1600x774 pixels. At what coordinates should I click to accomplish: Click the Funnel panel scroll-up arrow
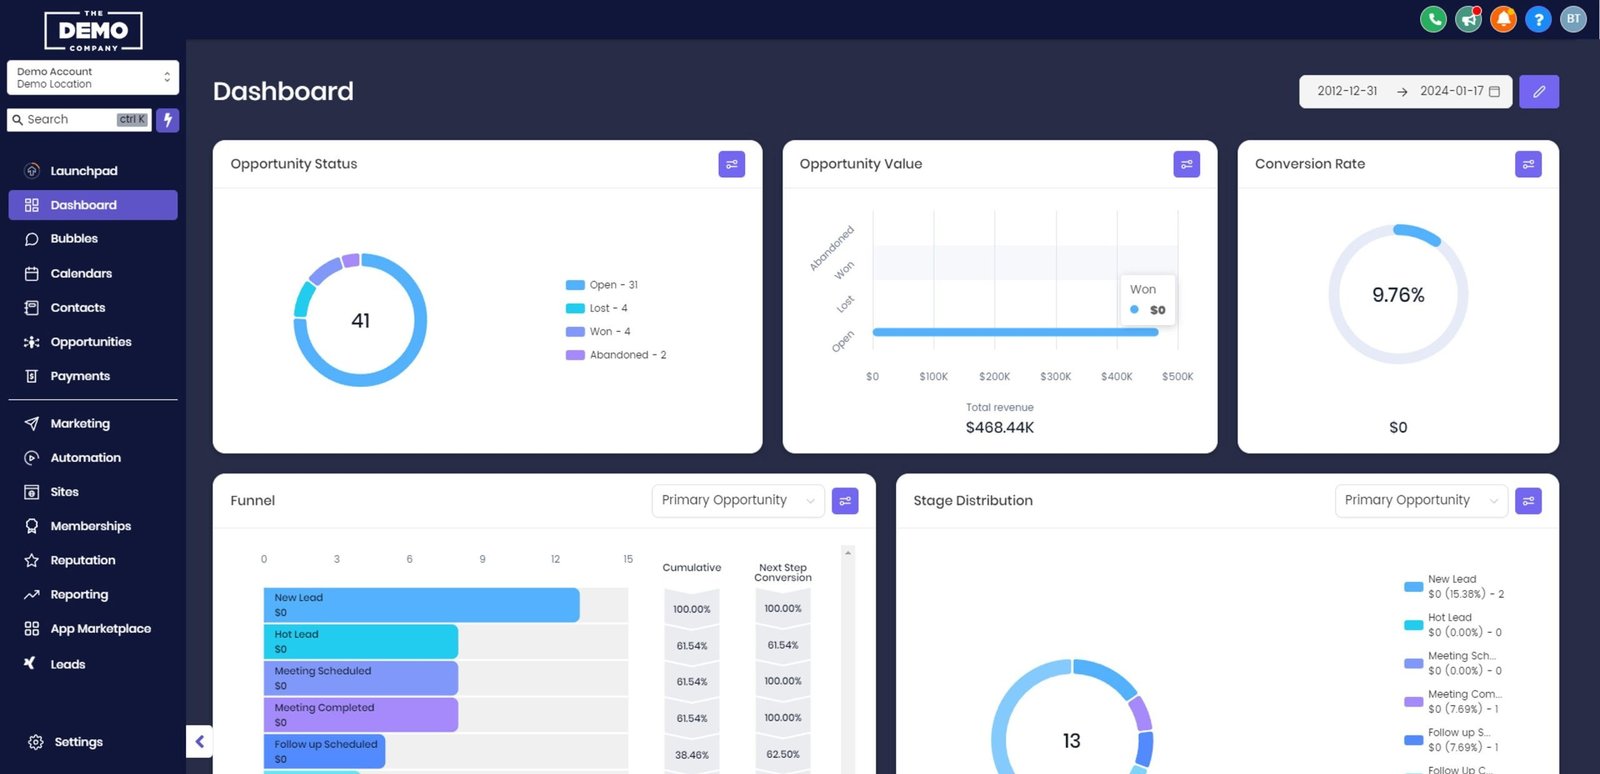tap(848, 553)
